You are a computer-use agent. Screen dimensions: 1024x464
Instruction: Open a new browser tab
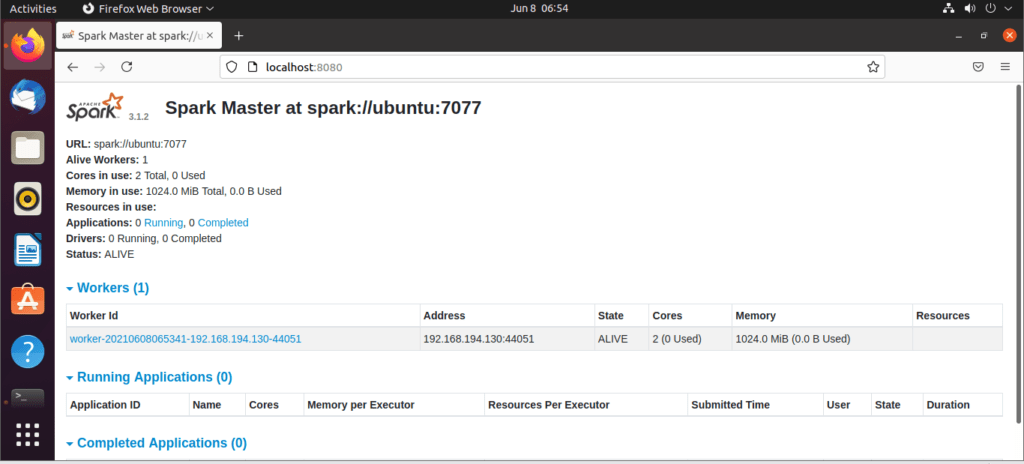[x=238, y=36]
